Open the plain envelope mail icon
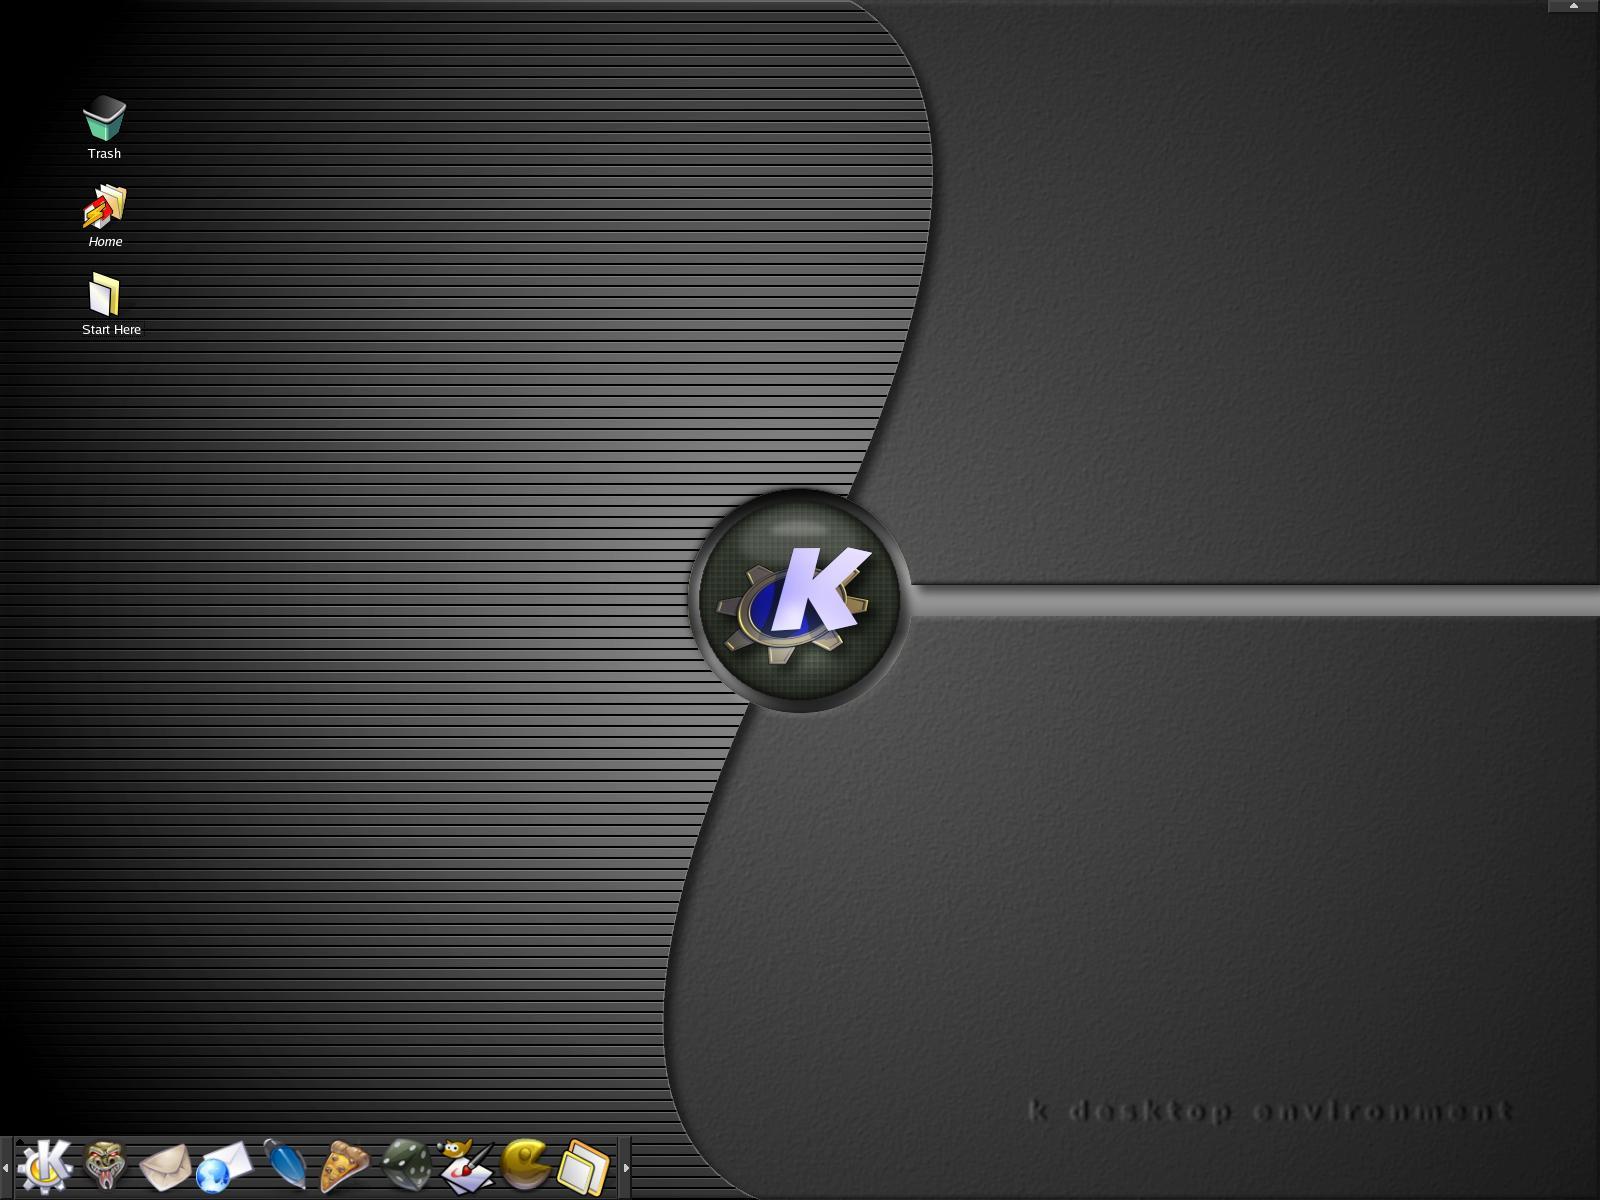 165,1167
